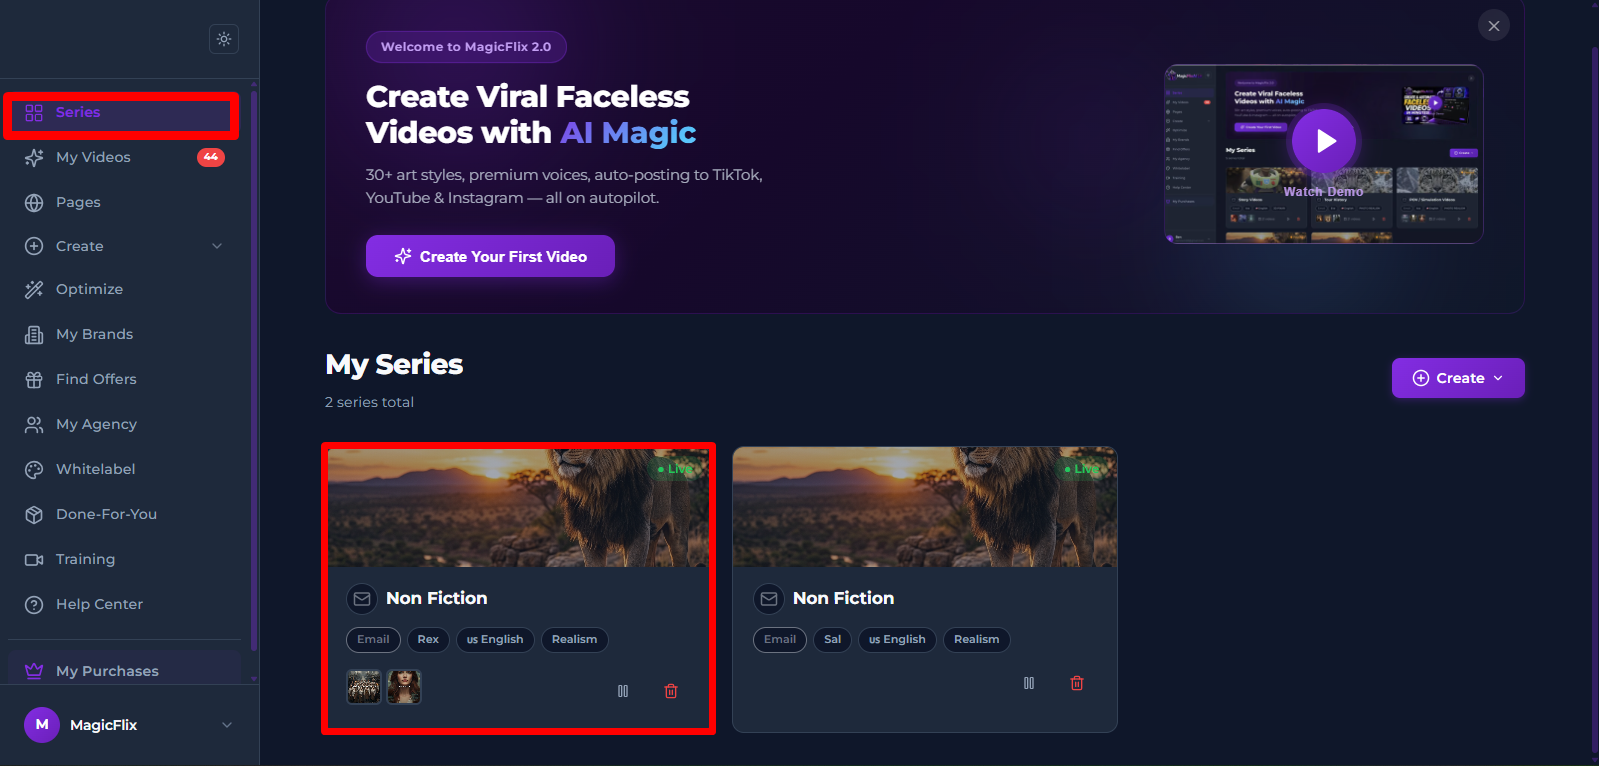Open Optimize with the magic wand icon

point(34,289)
